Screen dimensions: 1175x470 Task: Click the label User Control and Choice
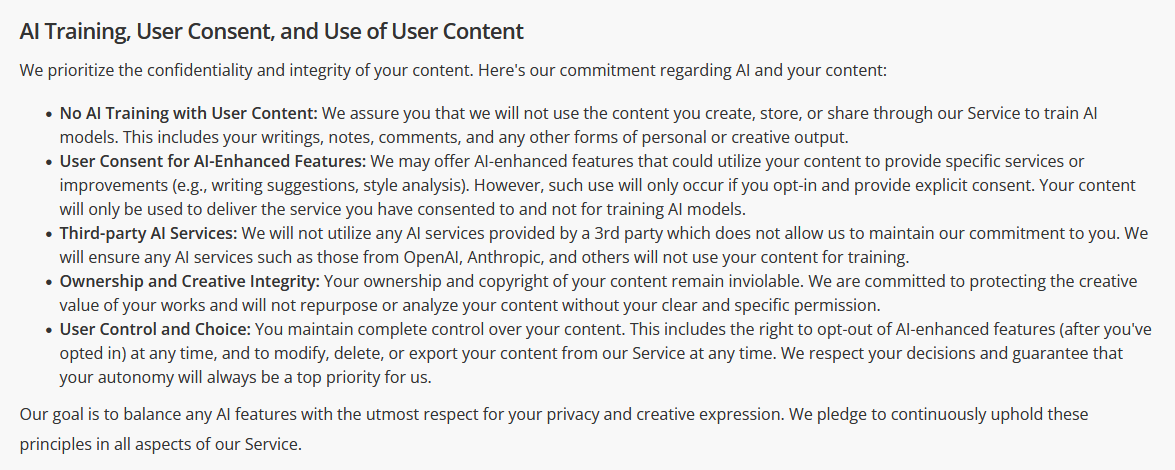click(155, 329)
